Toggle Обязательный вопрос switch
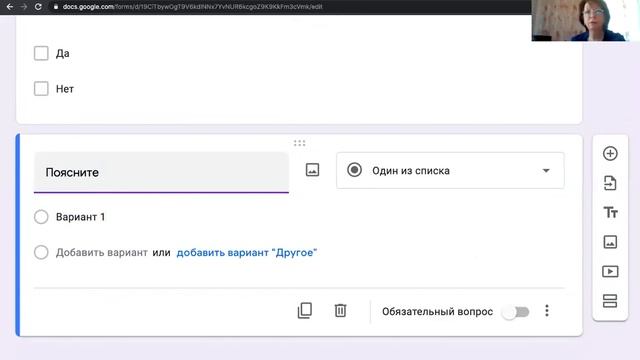 tap(516, 312)
